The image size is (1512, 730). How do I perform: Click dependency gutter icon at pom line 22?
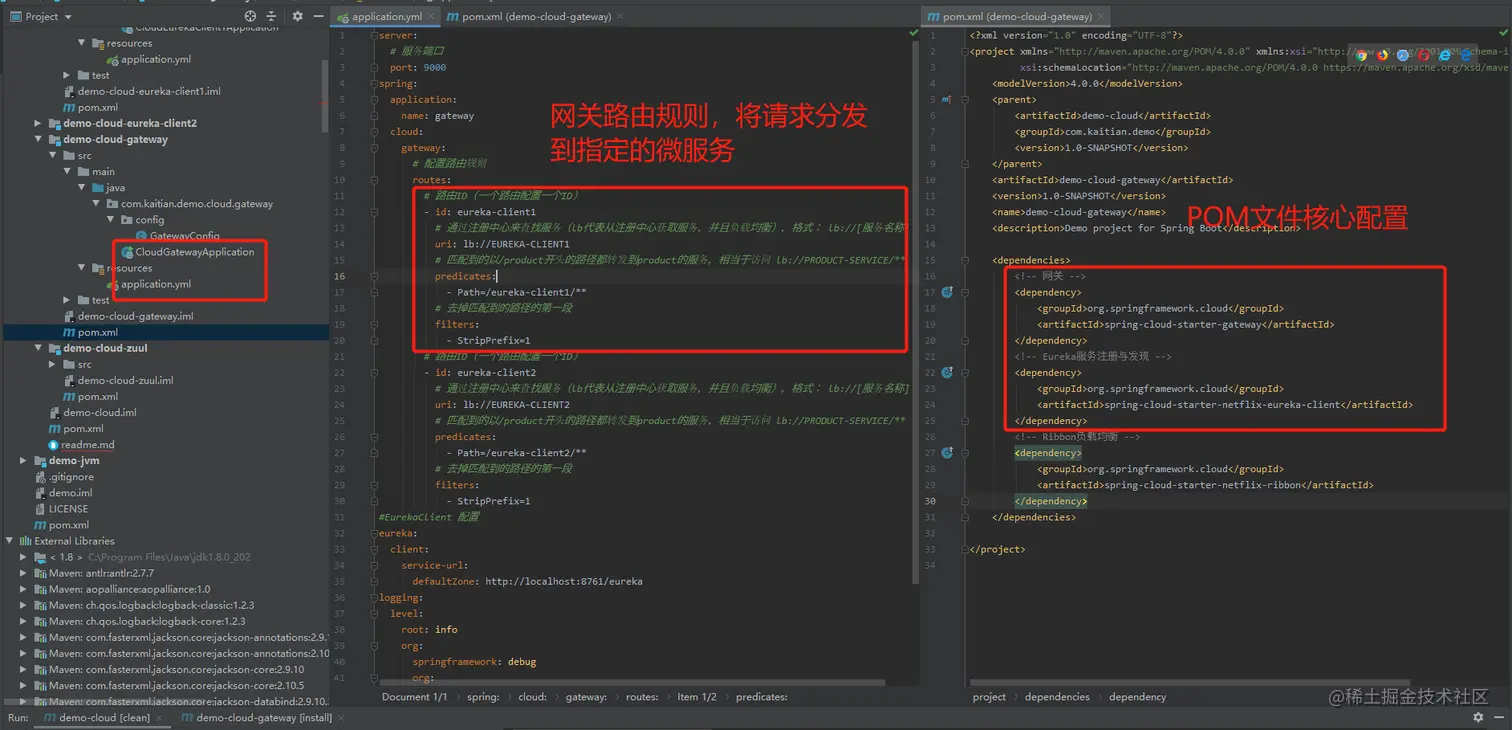point(947,373)
